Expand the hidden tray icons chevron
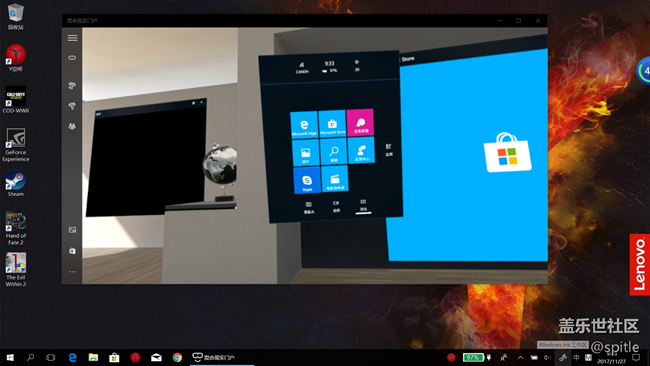 (520, 357)
